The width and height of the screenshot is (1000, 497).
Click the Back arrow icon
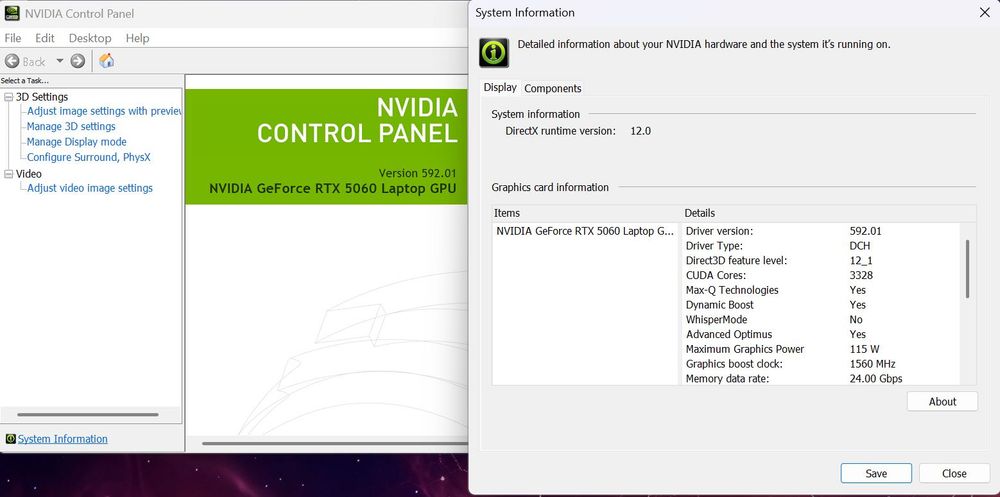tap(11, 61)
